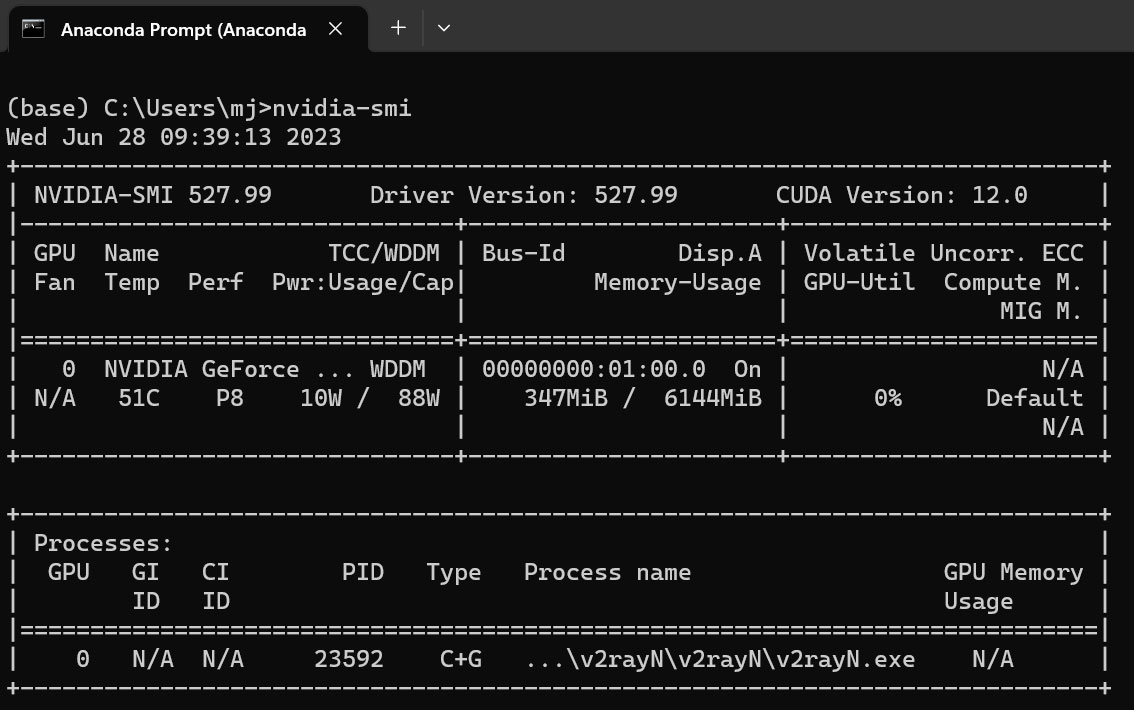Click the Processes section header
The image size is (1134, 710).
coord(103,543)
